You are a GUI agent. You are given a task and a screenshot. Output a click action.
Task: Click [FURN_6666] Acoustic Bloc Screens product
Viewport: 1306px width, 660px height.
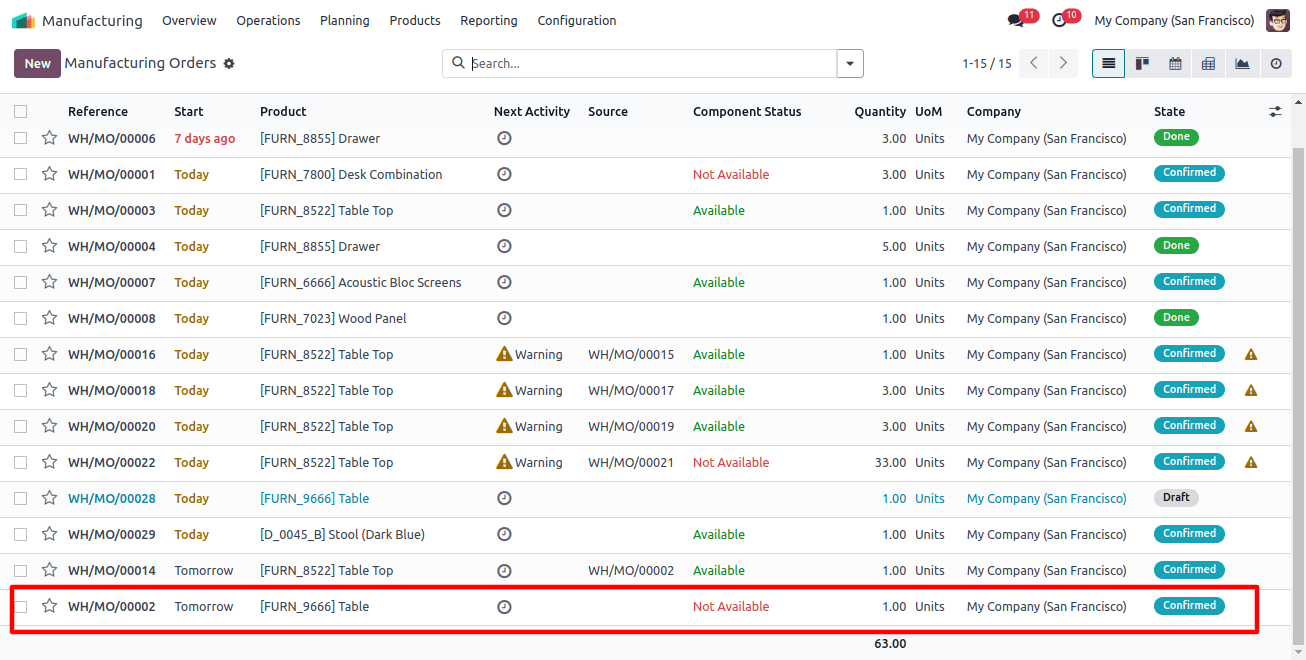(361, 282)
